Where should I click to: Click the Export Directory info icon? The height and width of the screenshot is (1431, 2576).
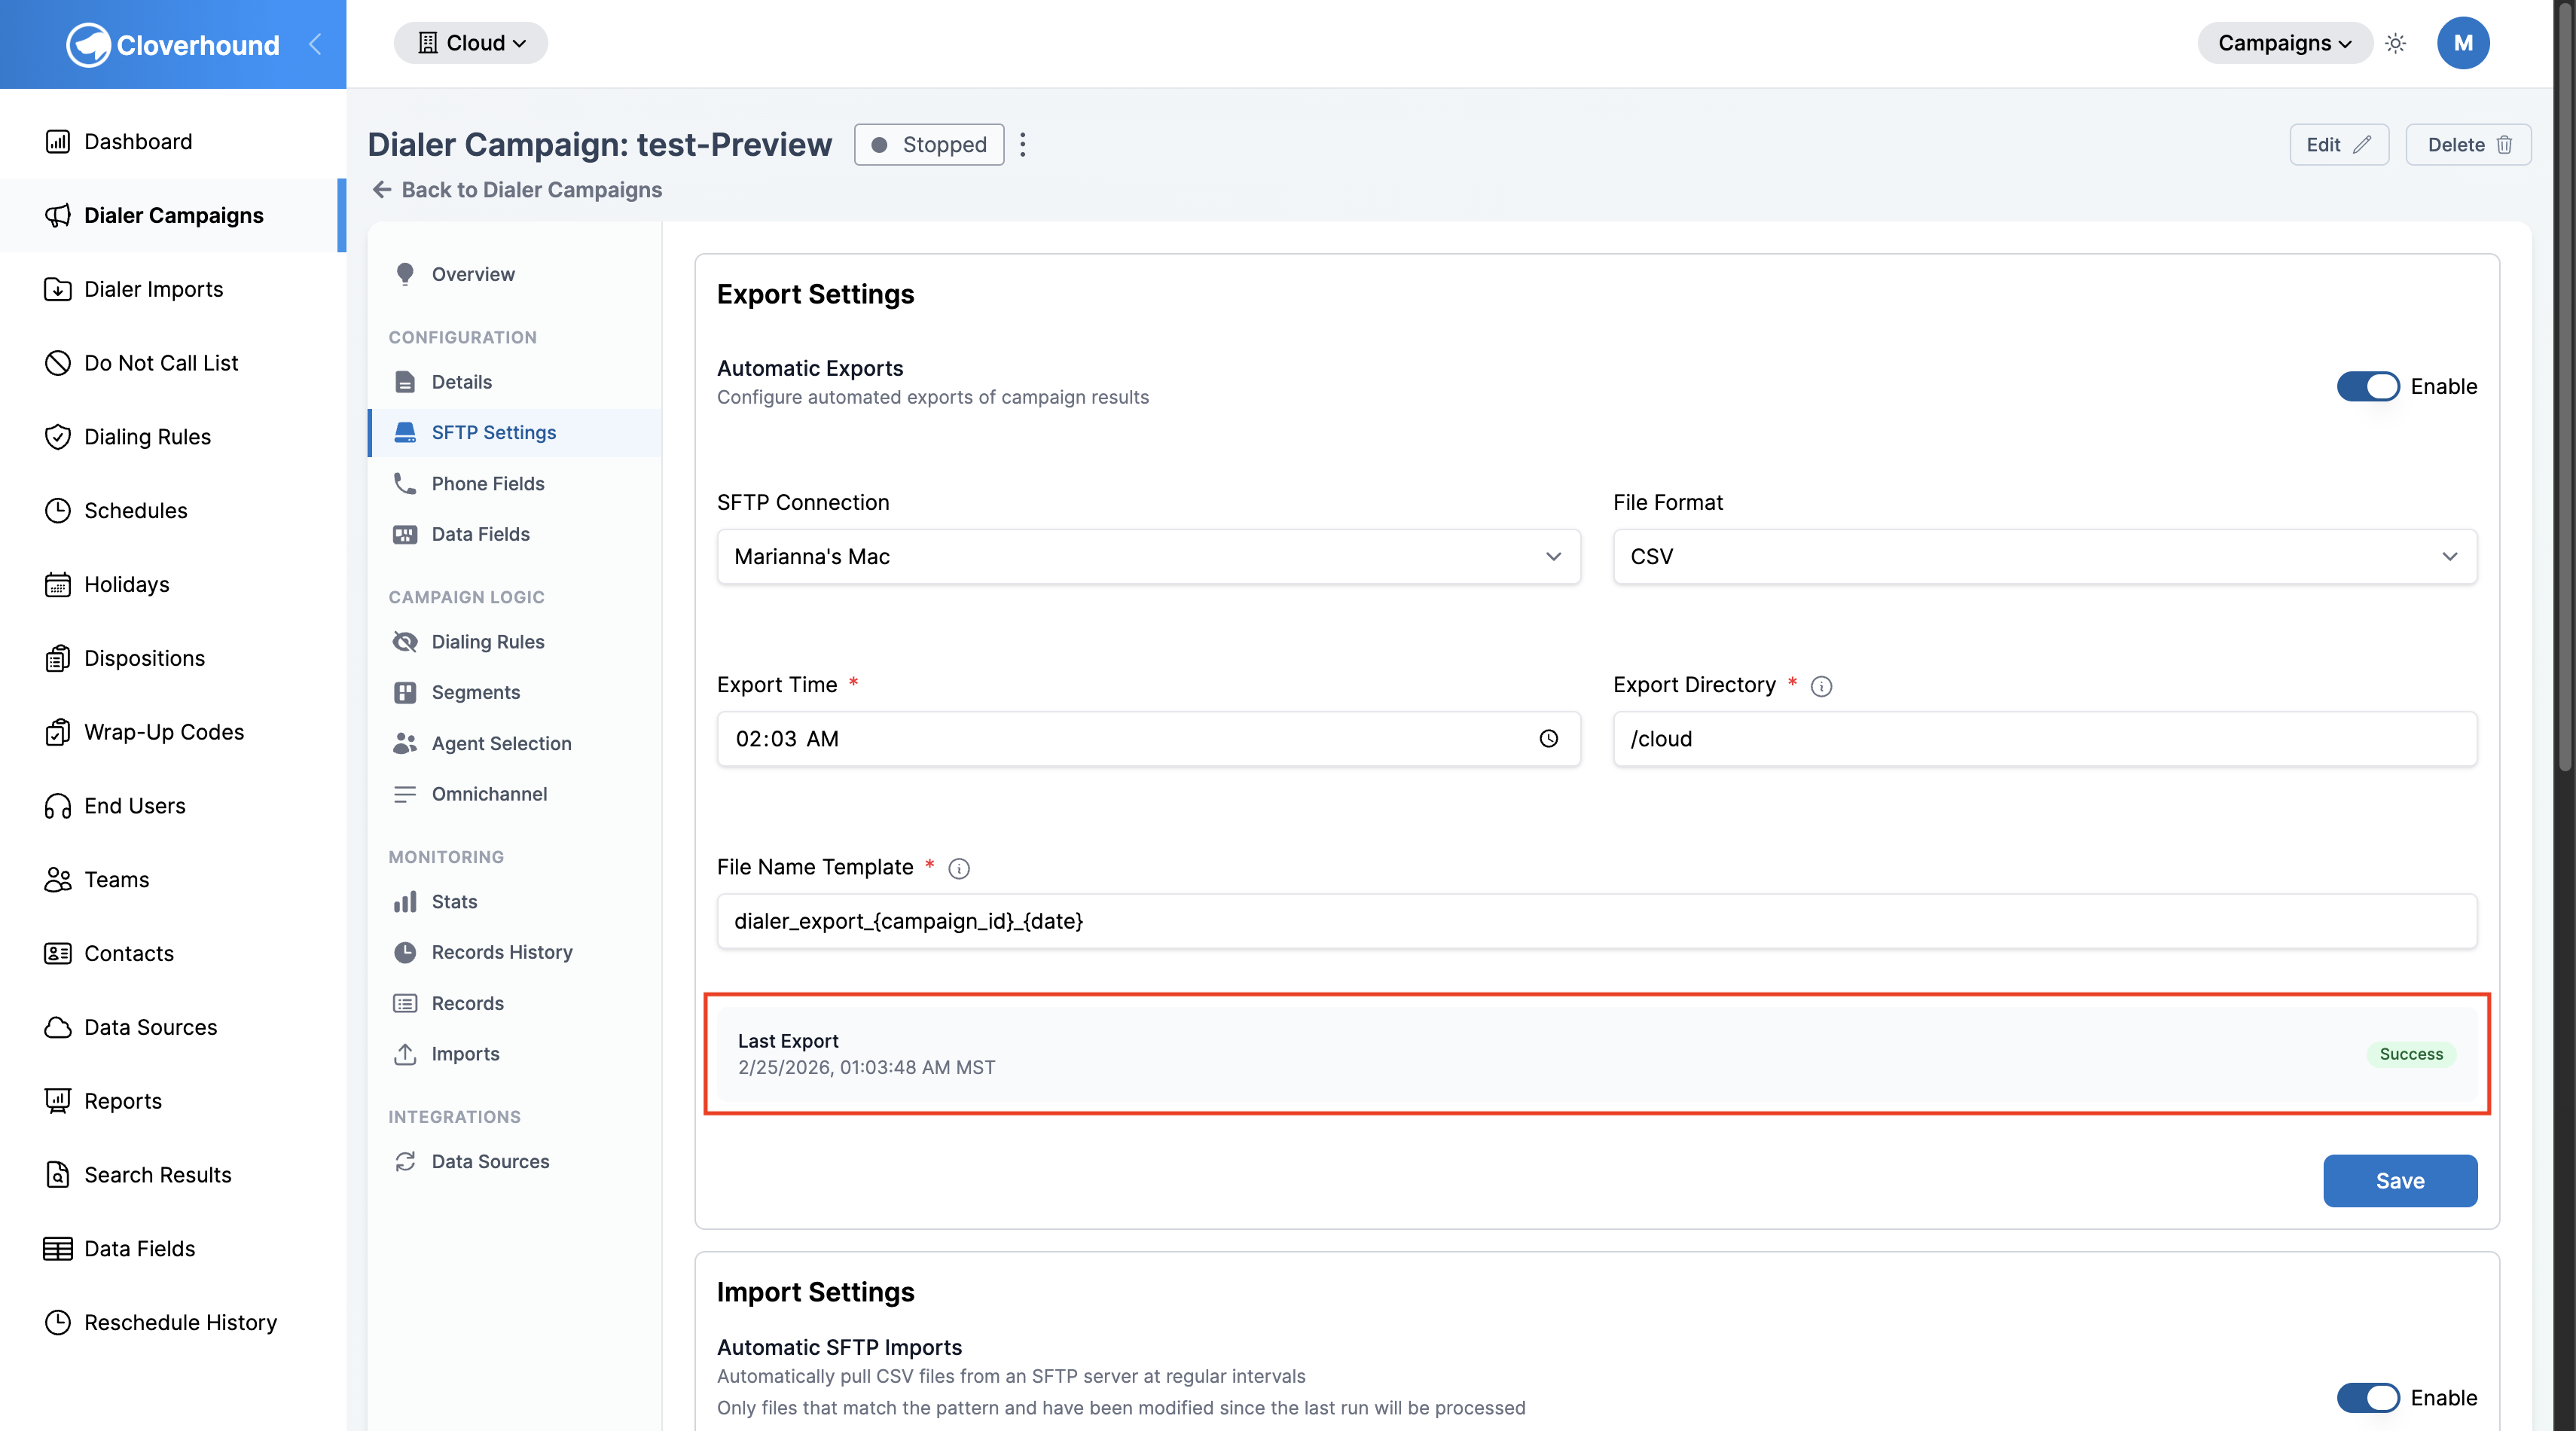point(1821,686)
